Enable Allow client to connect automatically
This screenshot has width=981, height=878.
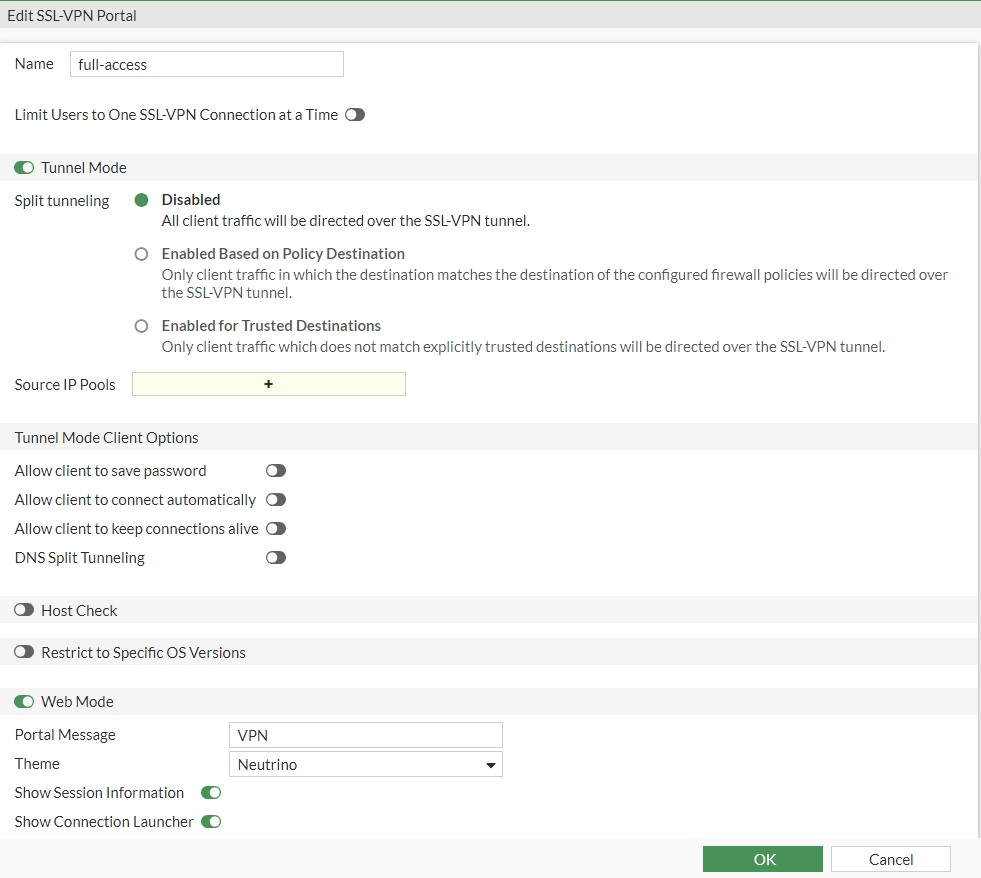click(276, 500)
